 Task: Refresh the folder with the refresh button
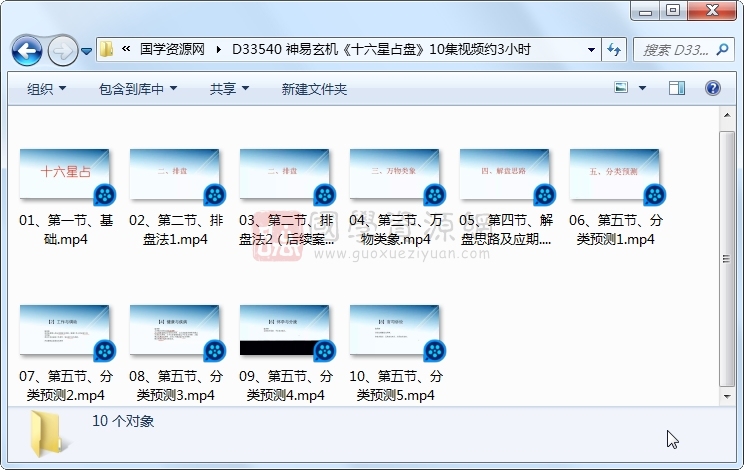tap(614, 49)
